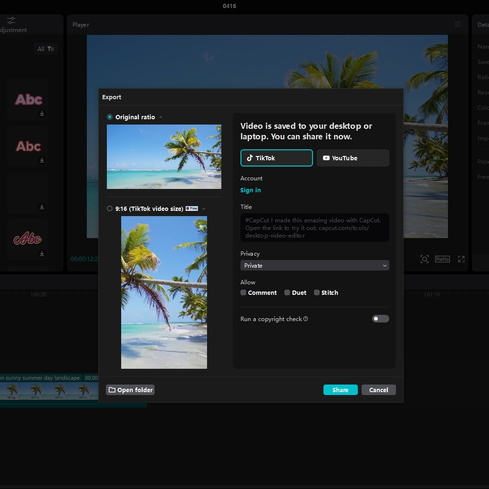Click the YouTube logo icon

326,158
